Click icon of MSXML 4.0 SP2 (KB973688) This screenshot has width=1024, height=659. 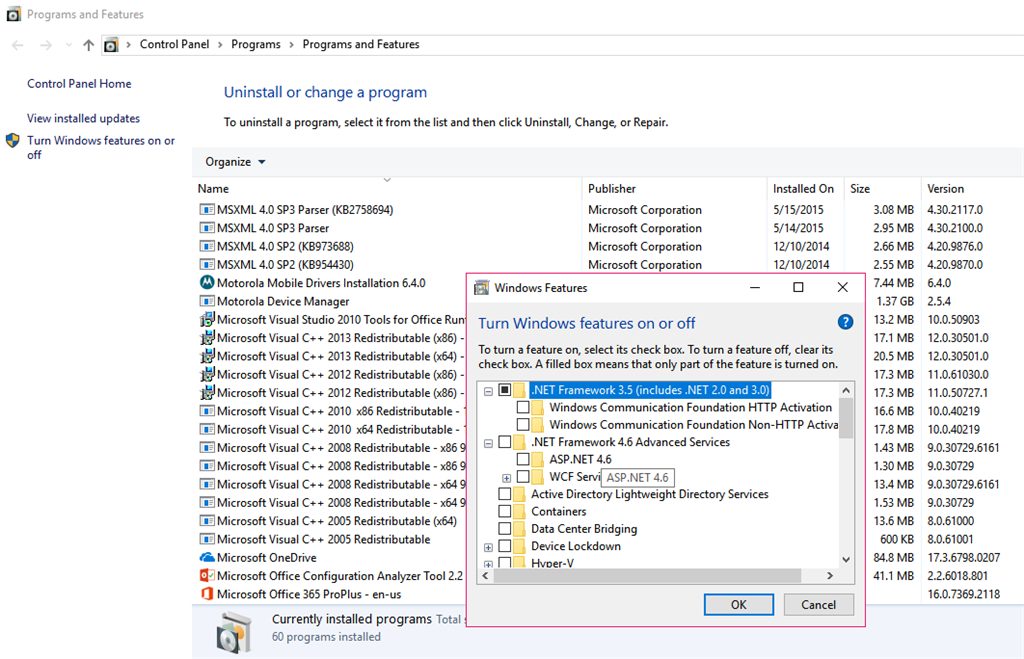click(207, 246)
